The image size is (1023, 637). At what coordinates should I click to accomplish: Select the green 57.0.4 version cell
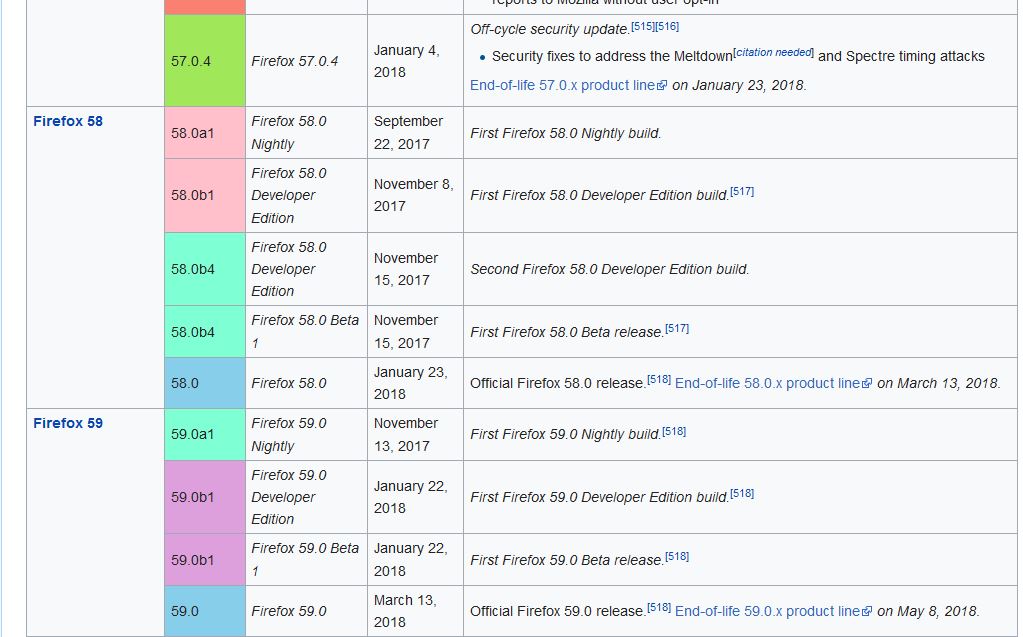click(x=205, y=61)
